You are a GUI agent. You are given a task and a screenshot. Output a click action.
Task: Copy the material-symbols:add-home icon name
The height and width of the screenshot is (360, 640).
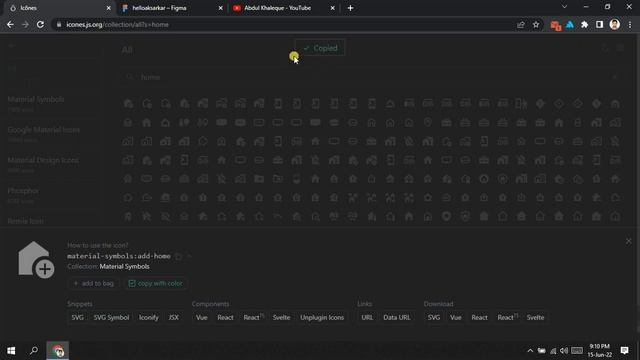(178, 256)
